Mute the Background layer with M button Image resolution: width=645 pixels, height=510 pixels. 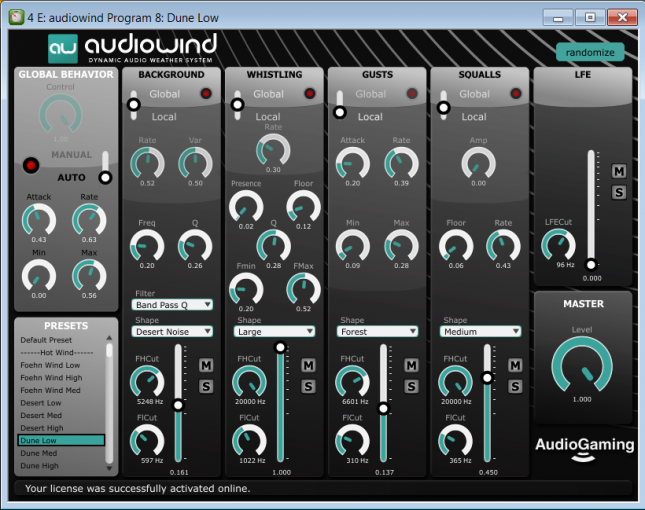[206, 365]
